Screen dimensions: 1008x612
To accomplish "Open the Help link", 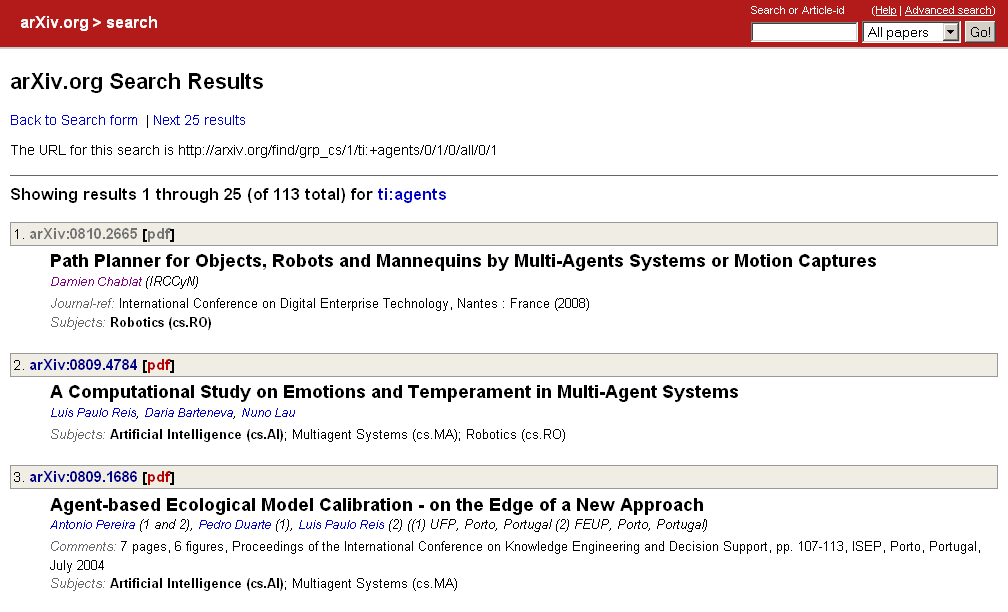I will pos(884,10).
